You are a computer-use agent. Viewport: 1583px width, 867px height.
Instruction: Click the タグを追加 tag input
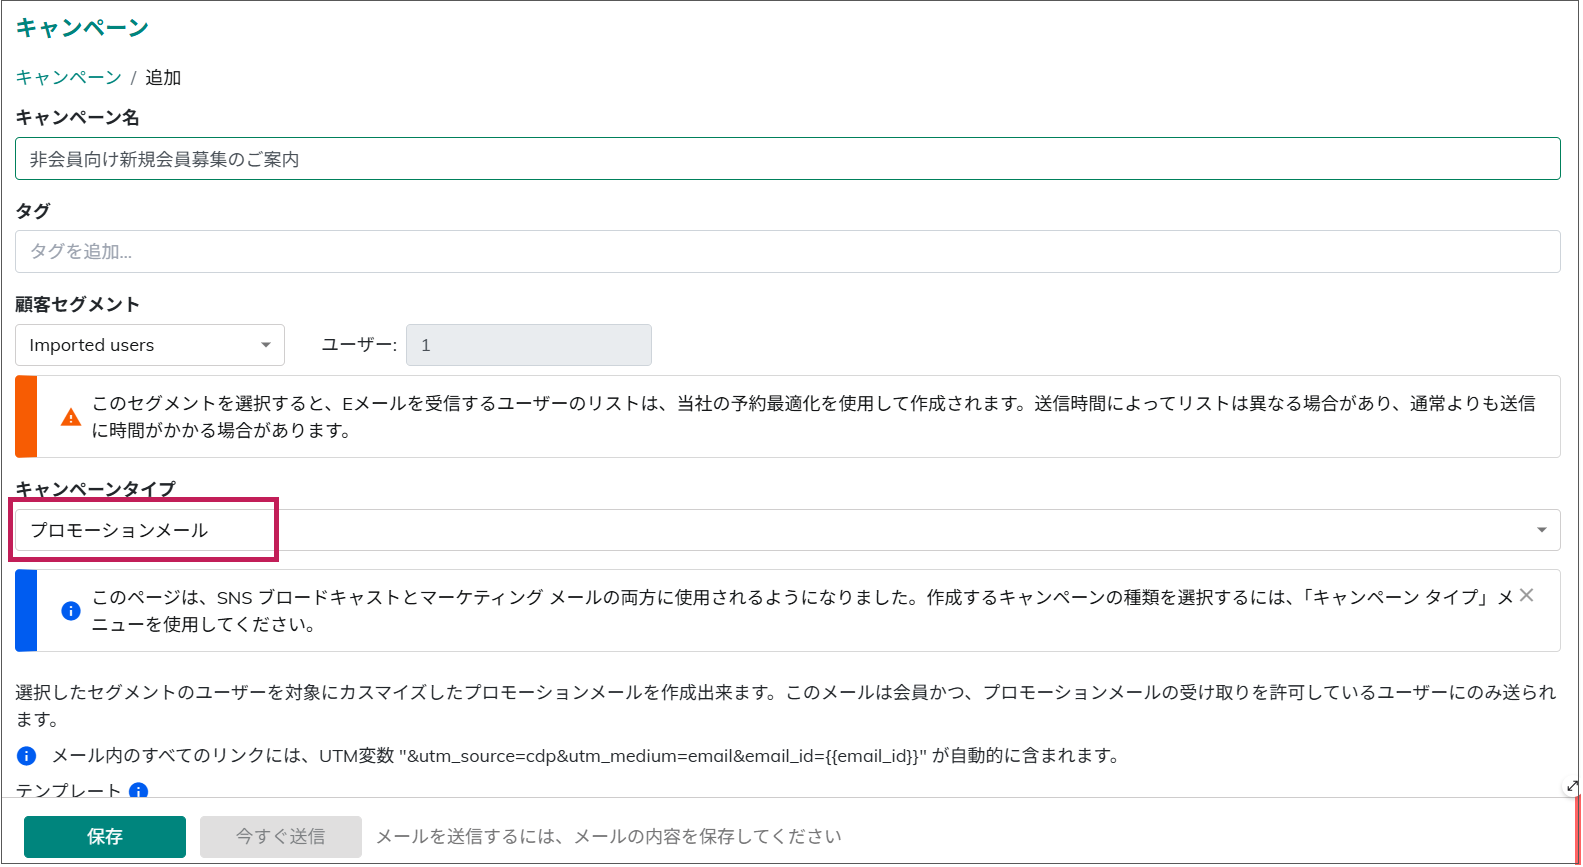(x=787, y=252)
